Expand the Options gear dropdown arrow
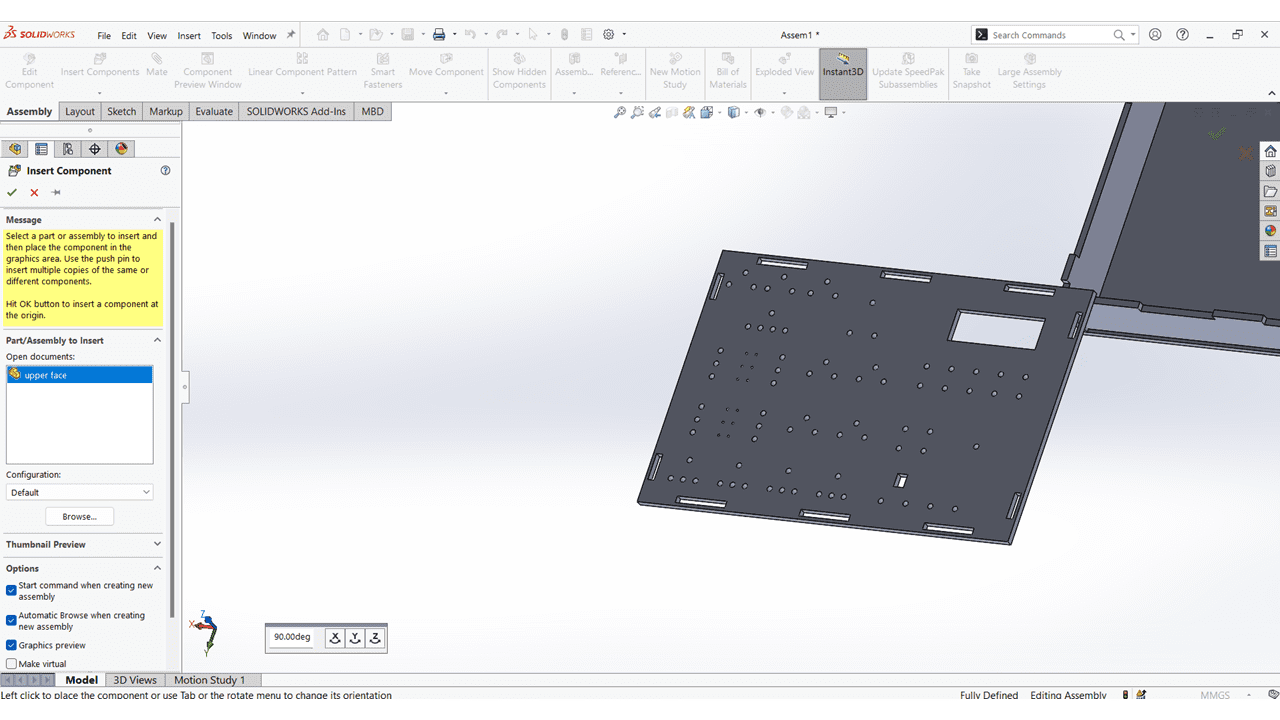The width and height of the screenshot is (1280, 720). click(x=624, y=35)
